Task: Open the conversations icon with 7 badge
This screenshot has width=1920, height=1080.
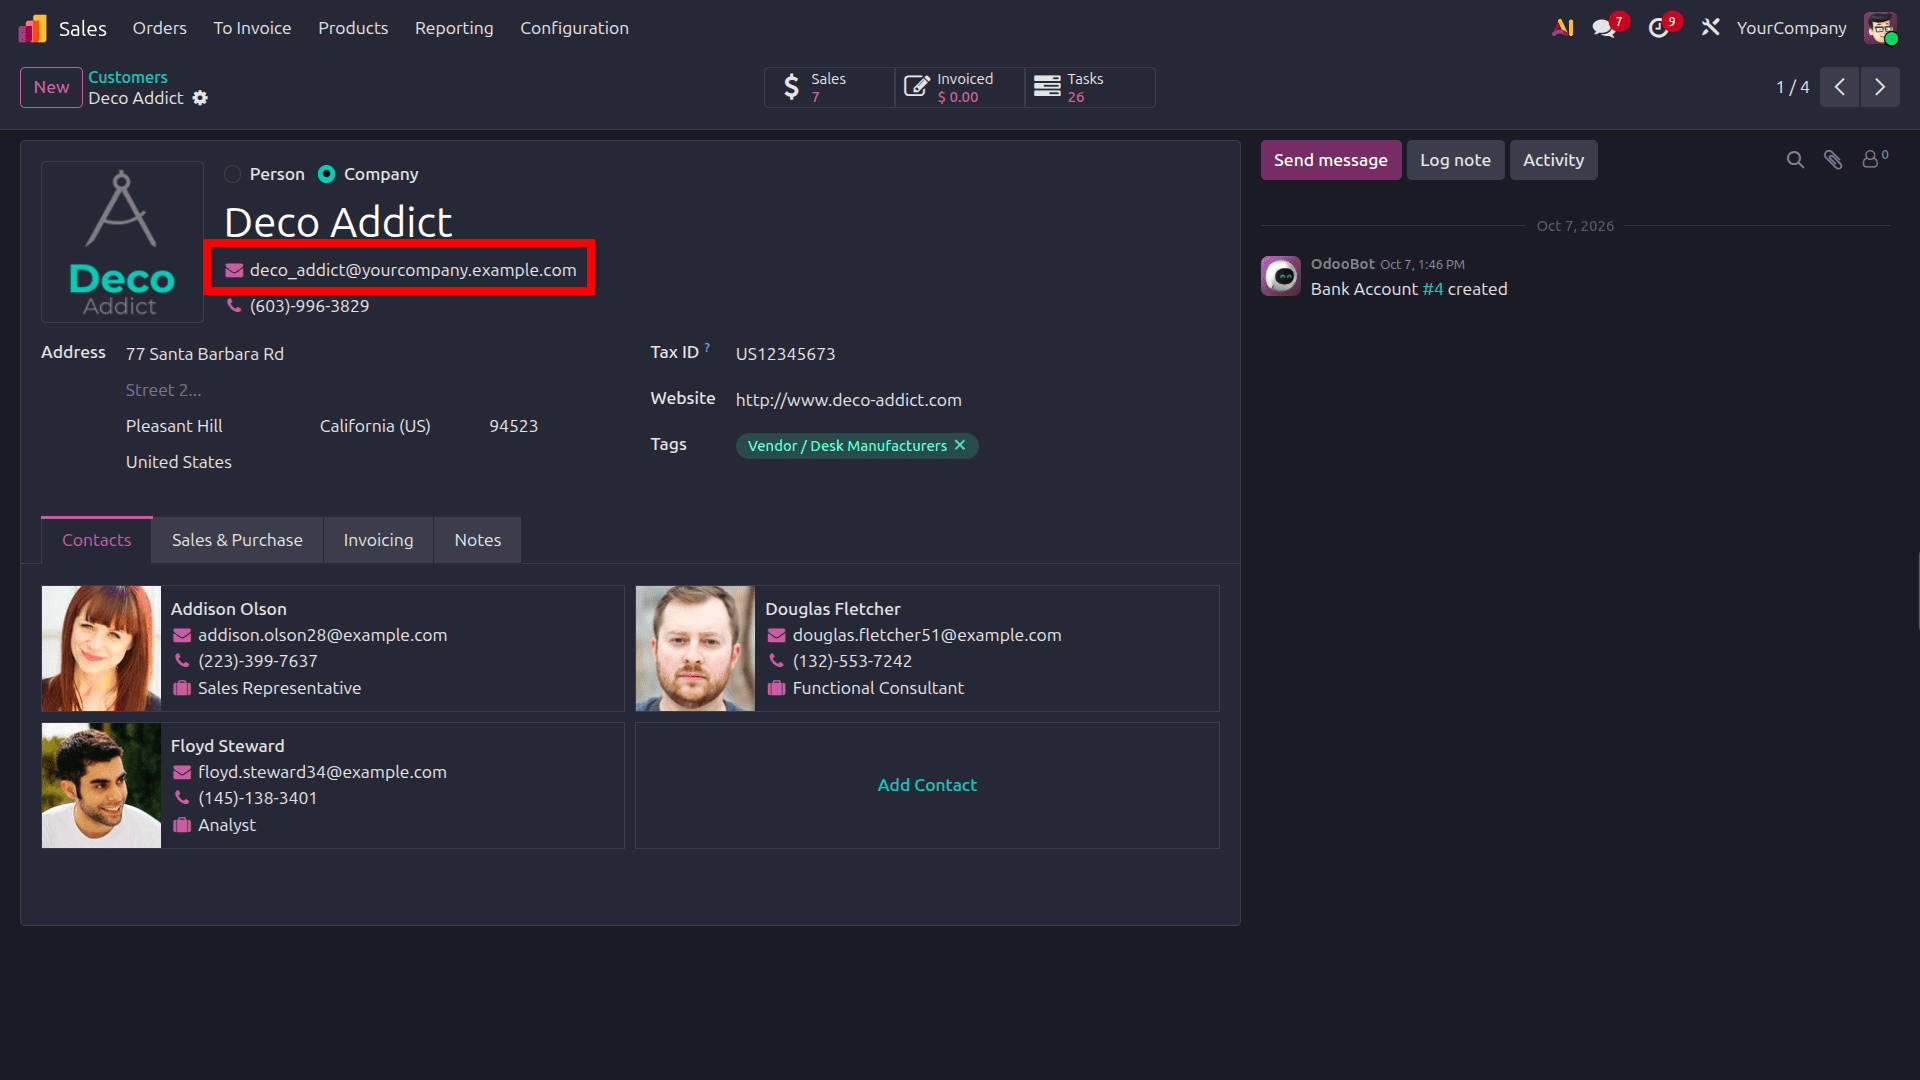Action: (1606, 28)
